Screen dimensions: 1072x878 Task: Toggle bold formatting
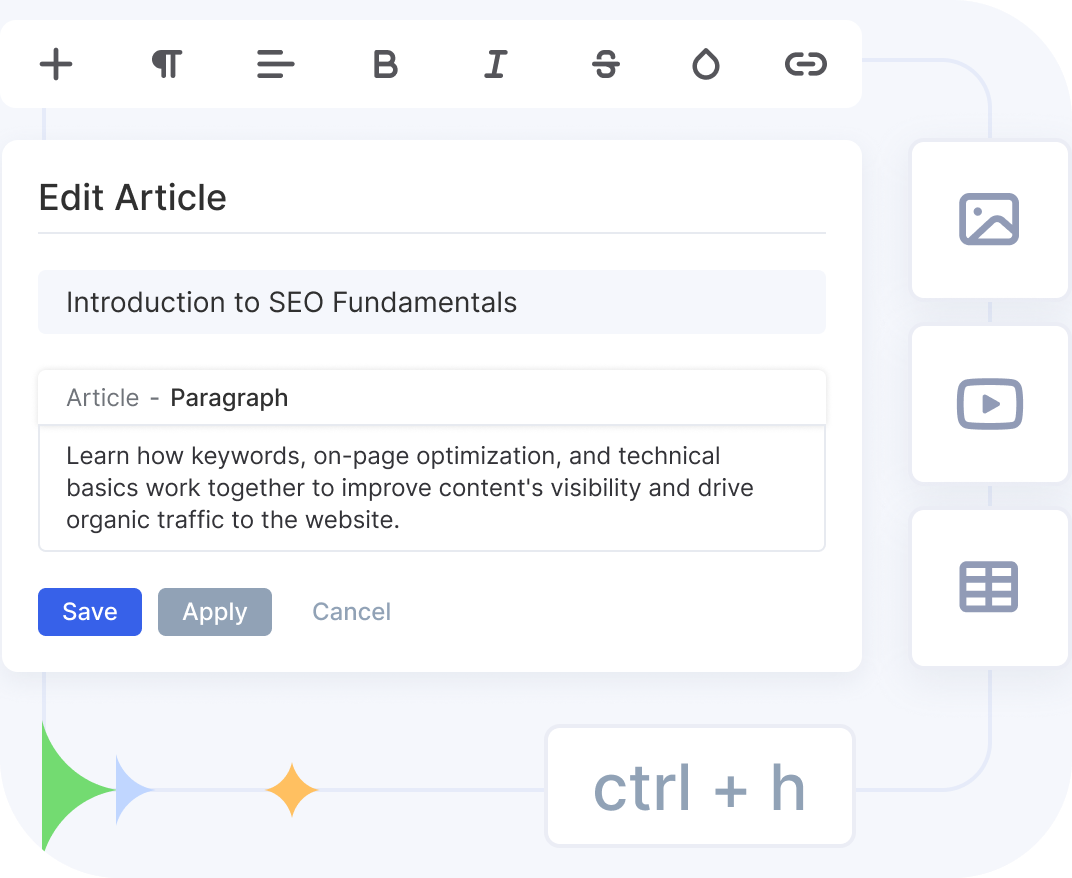(385, 65)
